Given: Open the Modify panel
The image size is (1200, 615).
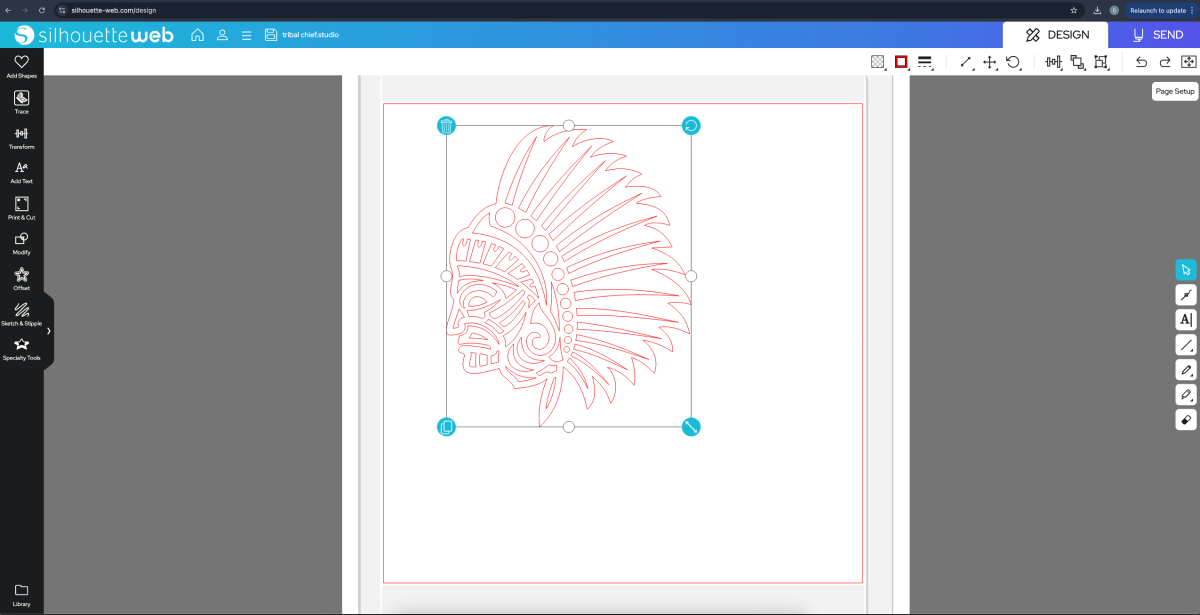Looking at the screenshot, I should (x=22, y=243).
